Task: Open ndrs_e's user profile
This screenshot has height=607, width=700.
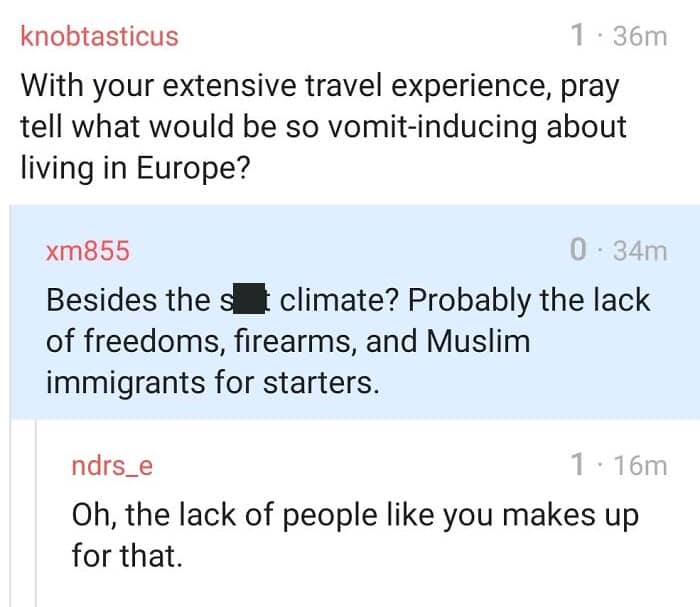Action: (113, 465)
